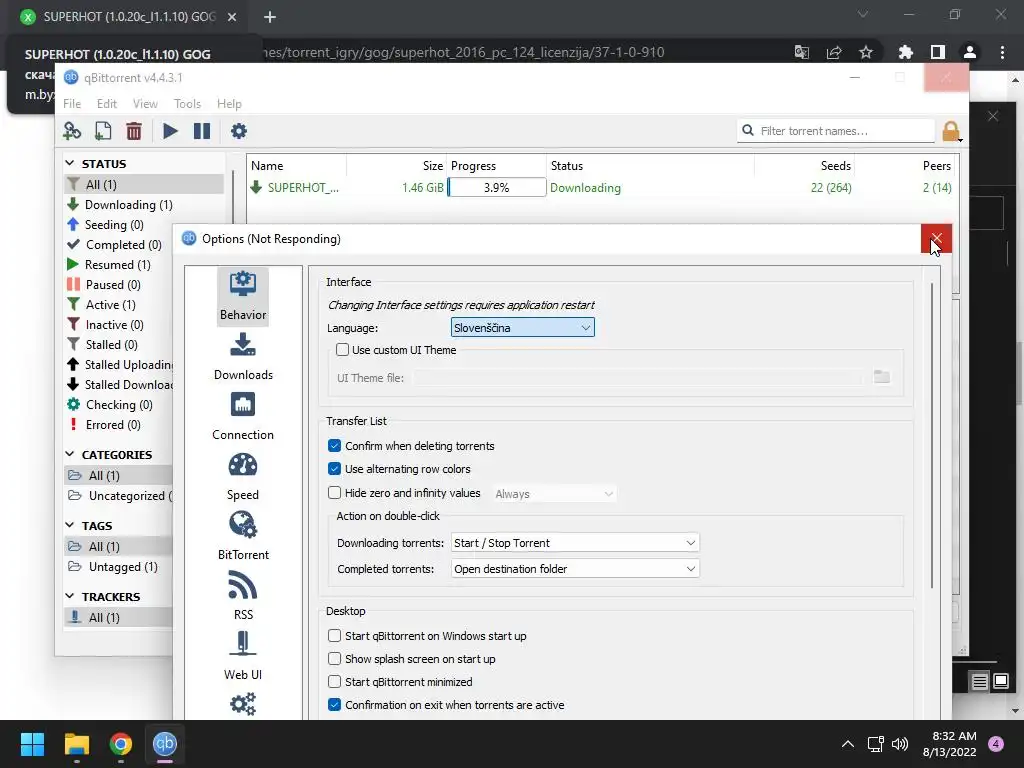Uncheck Use alternating row colors
The height and width of the screenshot is (768, 1024).
click(334, 468)
